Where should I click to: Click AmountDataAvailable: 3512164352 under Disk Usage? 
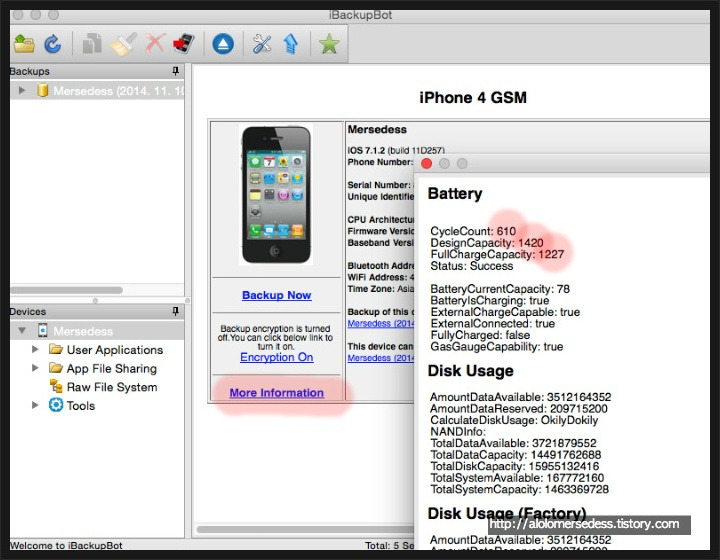(x=521, y=397)
